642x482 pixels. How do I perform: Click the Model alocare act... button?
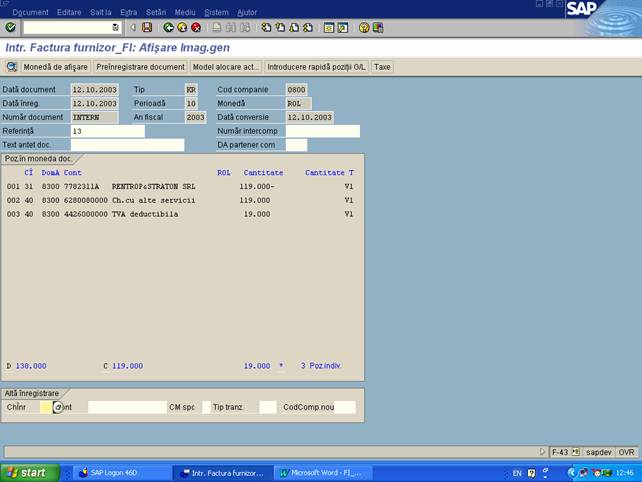pyautogui.click(x=226, y=67)
